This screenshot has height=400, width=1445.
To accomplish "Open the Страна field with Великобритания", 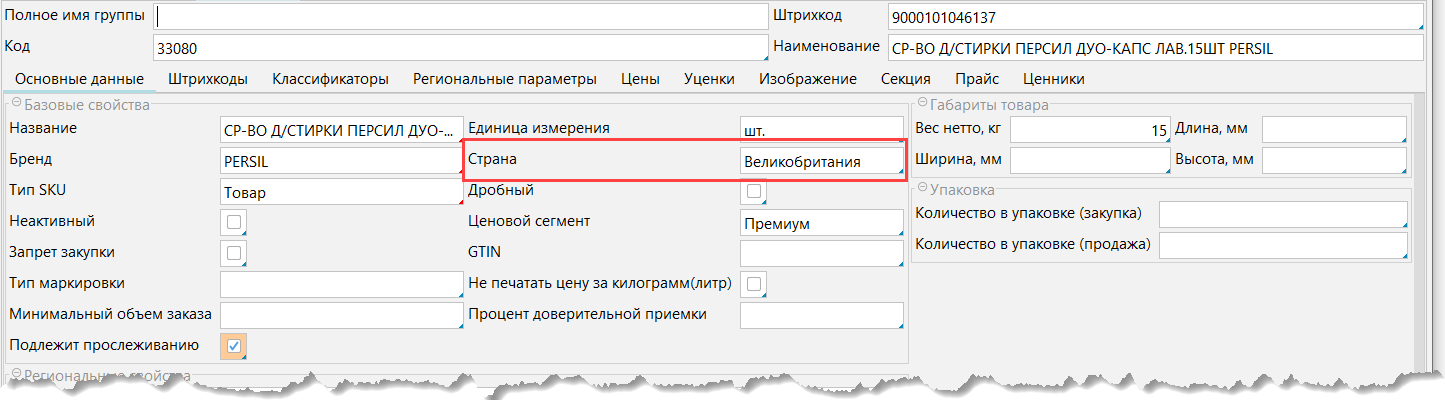I will (x=820, y=161).
